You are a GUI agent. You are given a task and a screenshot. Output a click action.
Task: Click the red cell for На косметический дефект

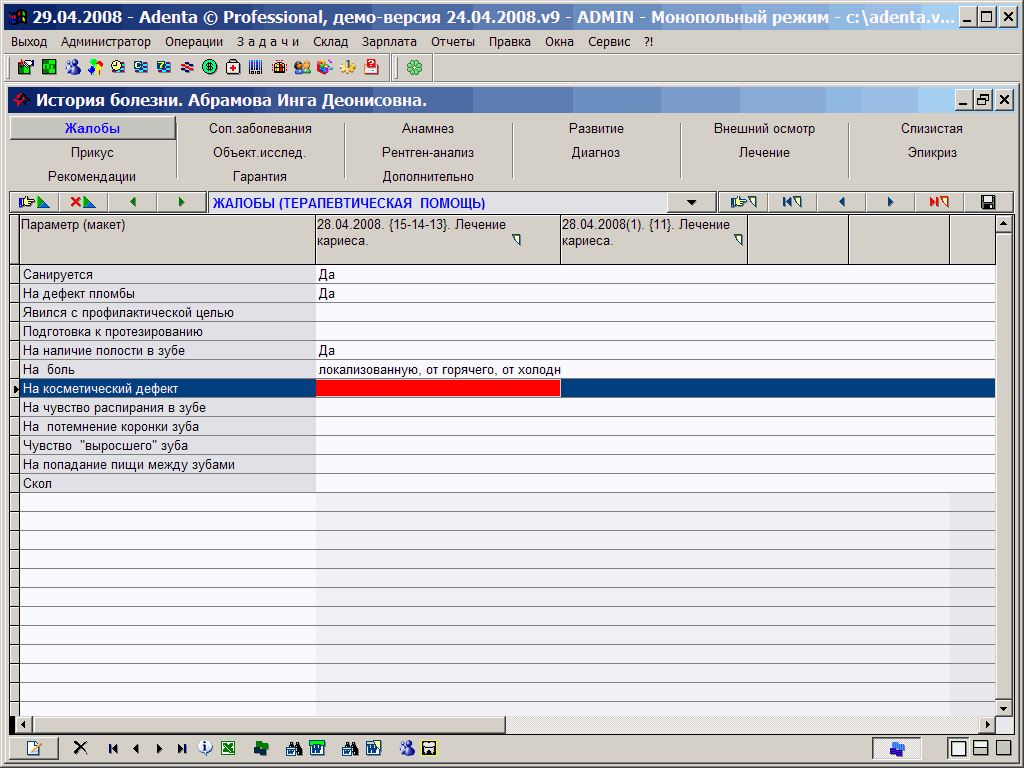pos(438,389)
